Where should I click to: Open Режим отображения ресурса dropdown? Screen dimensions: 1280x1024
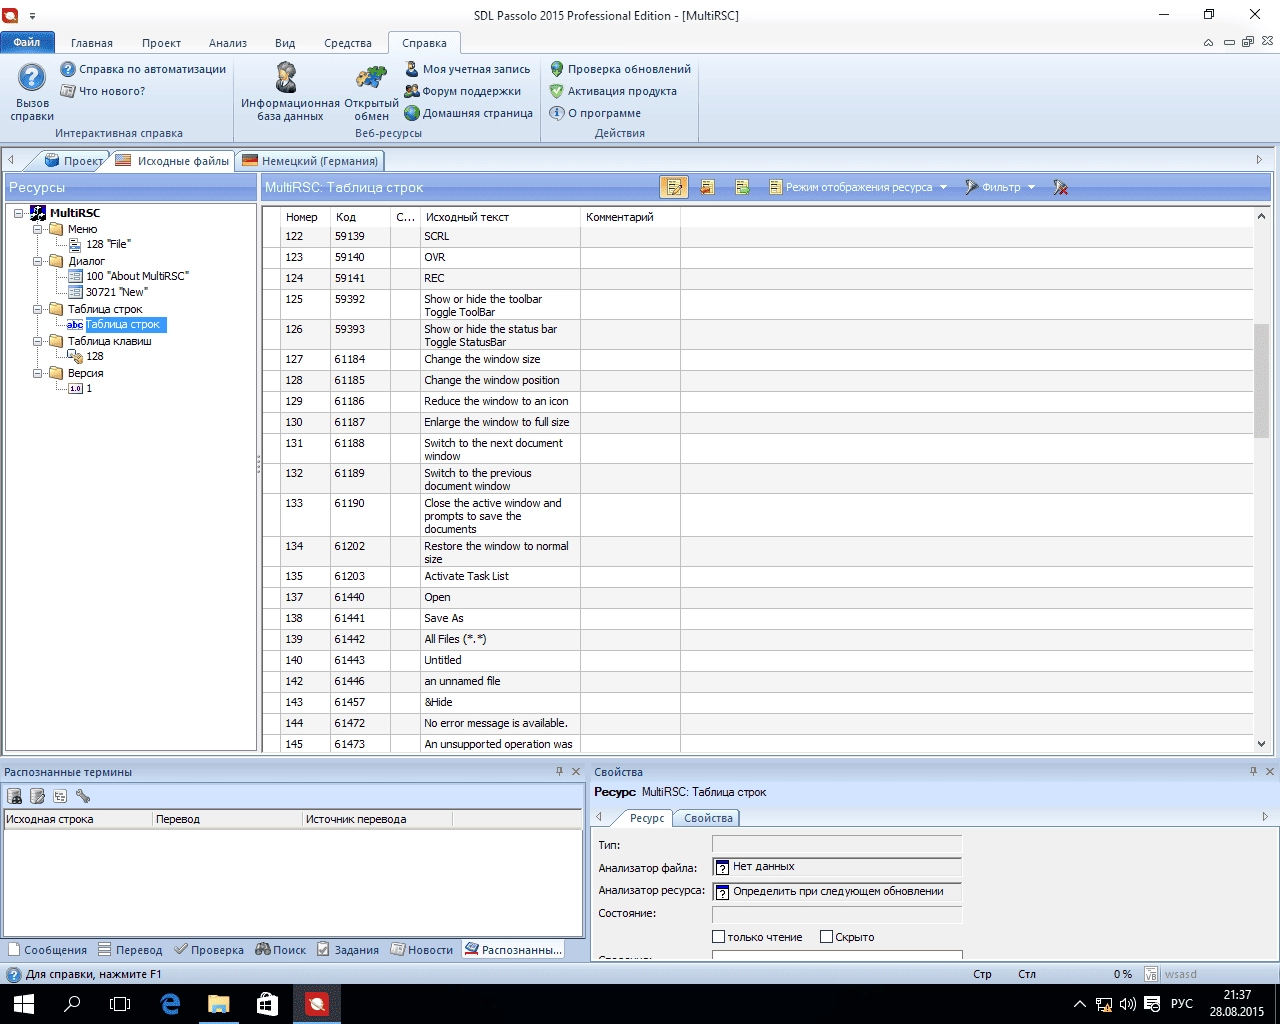(858, 187)
